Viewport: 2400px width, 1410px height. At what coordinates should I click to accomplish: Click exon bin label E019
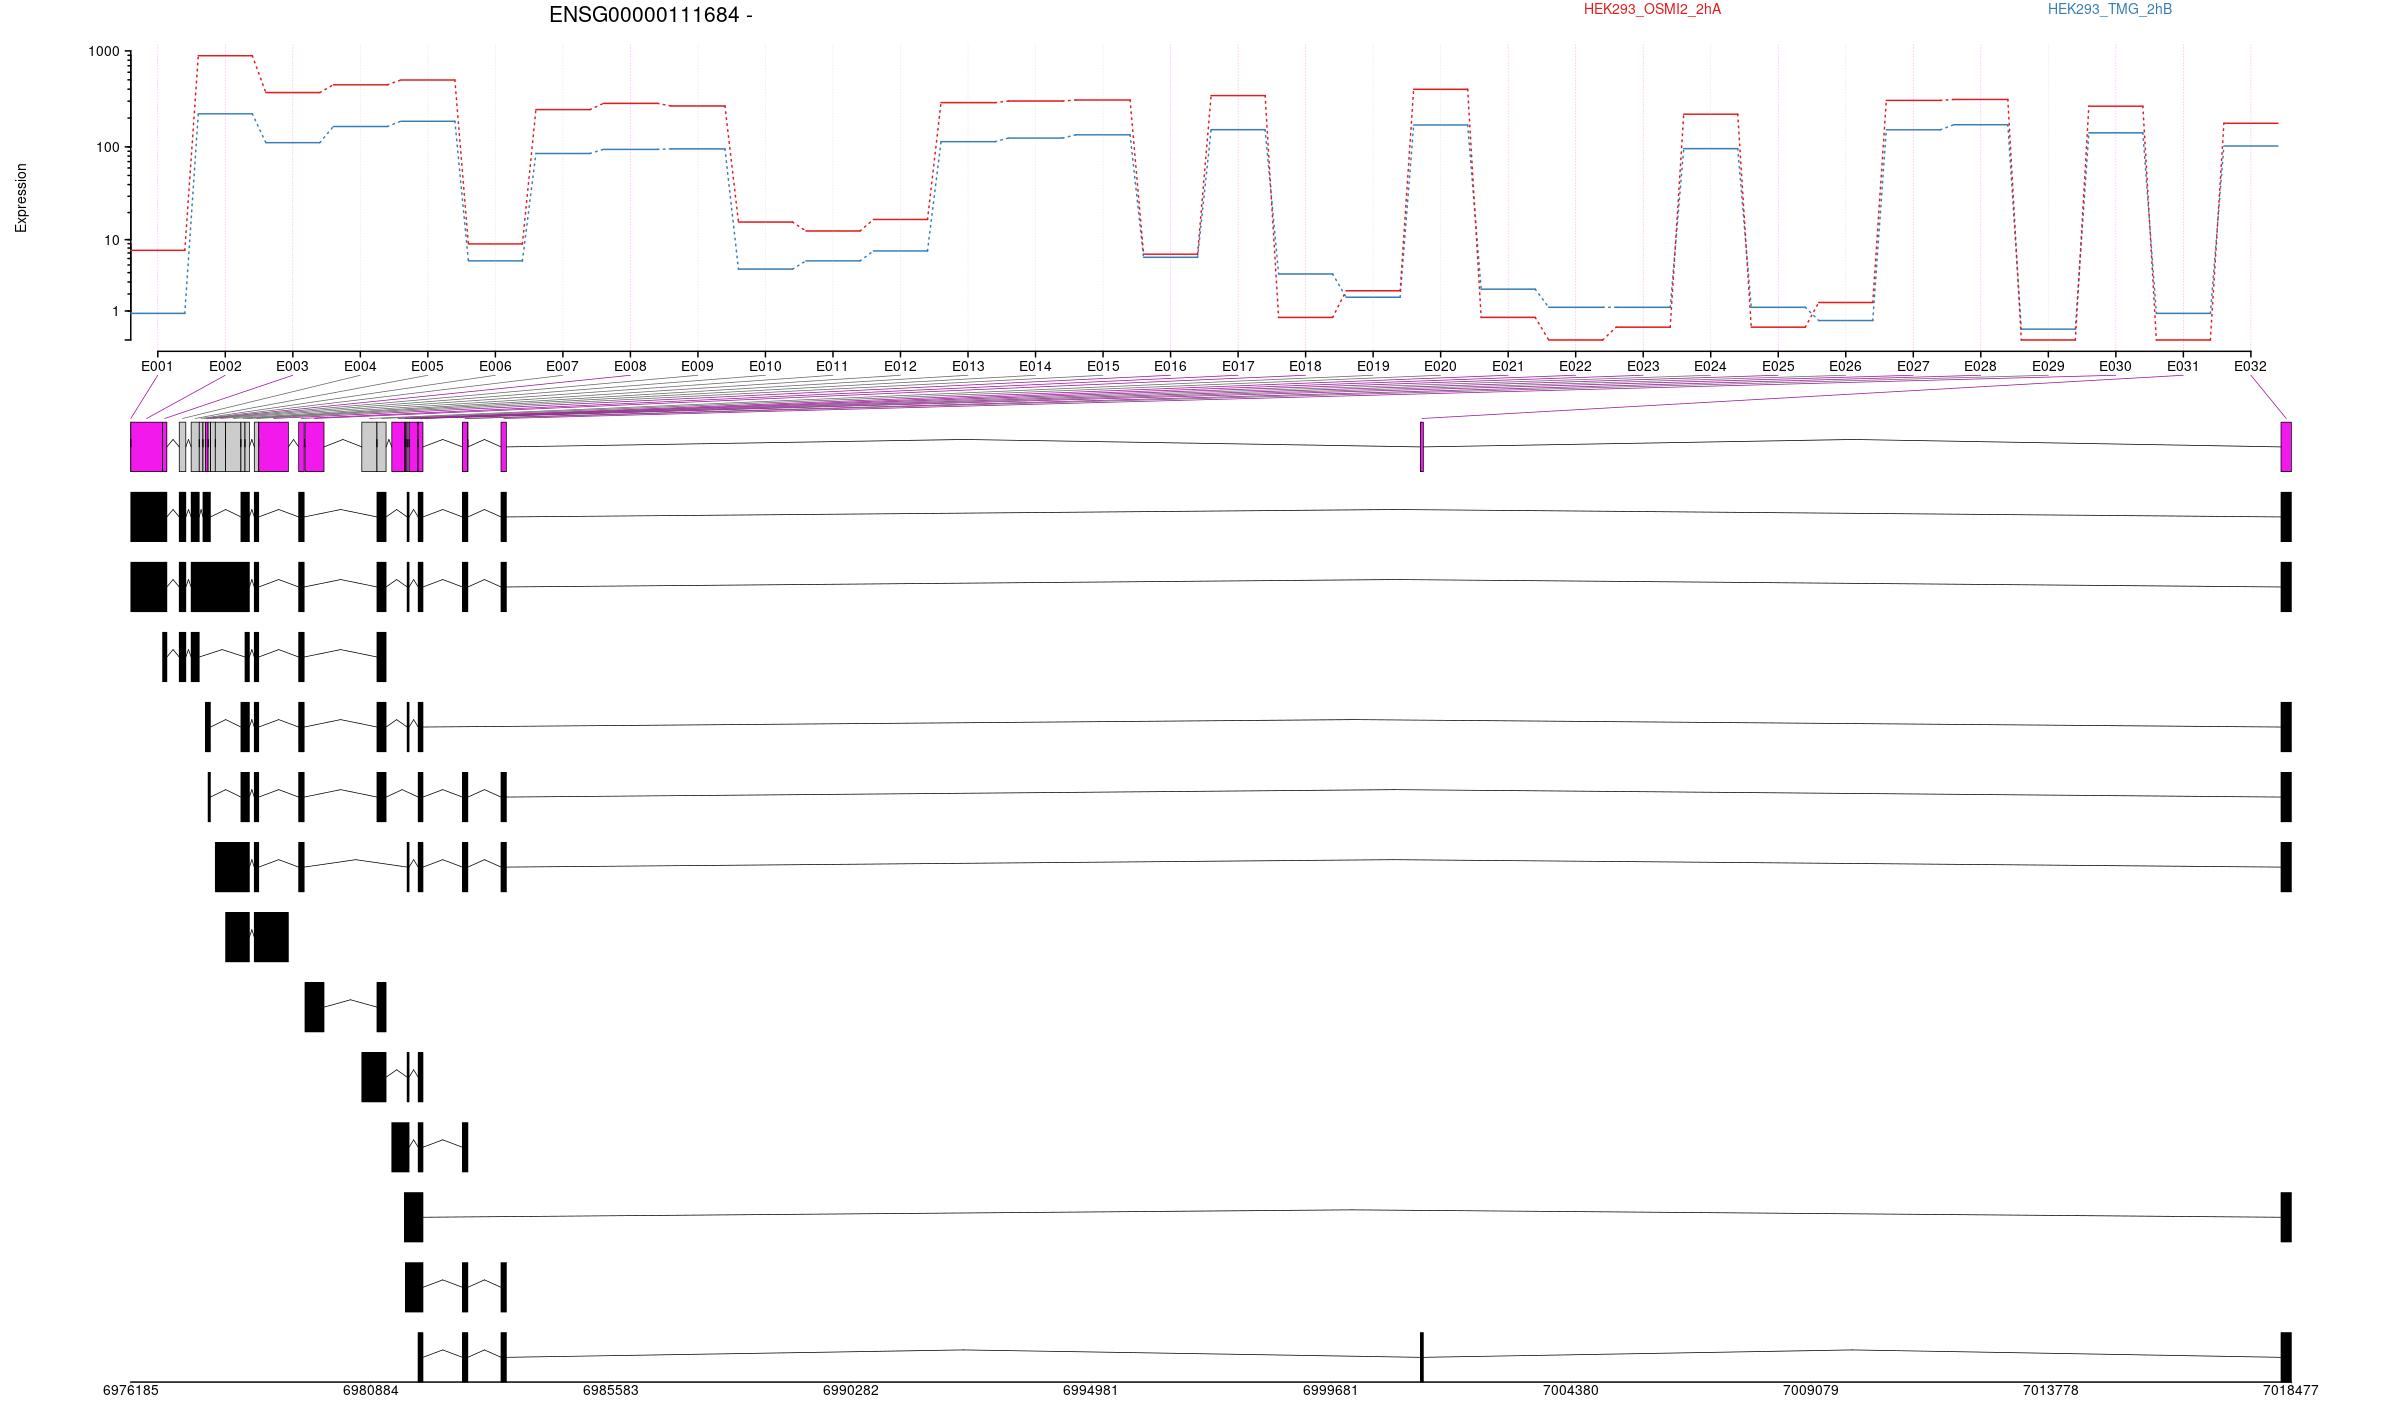tap(1373, 366)
